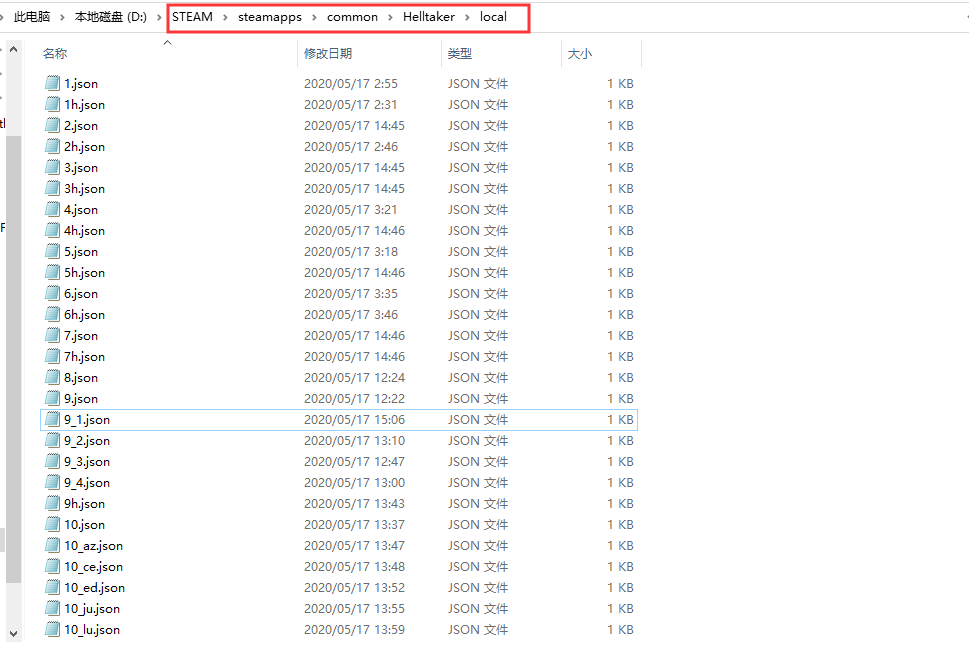Navigate to 此电脑 in the breadcrumb
The height and width of the screenshot is (665, 969).
tap(32, 17)
